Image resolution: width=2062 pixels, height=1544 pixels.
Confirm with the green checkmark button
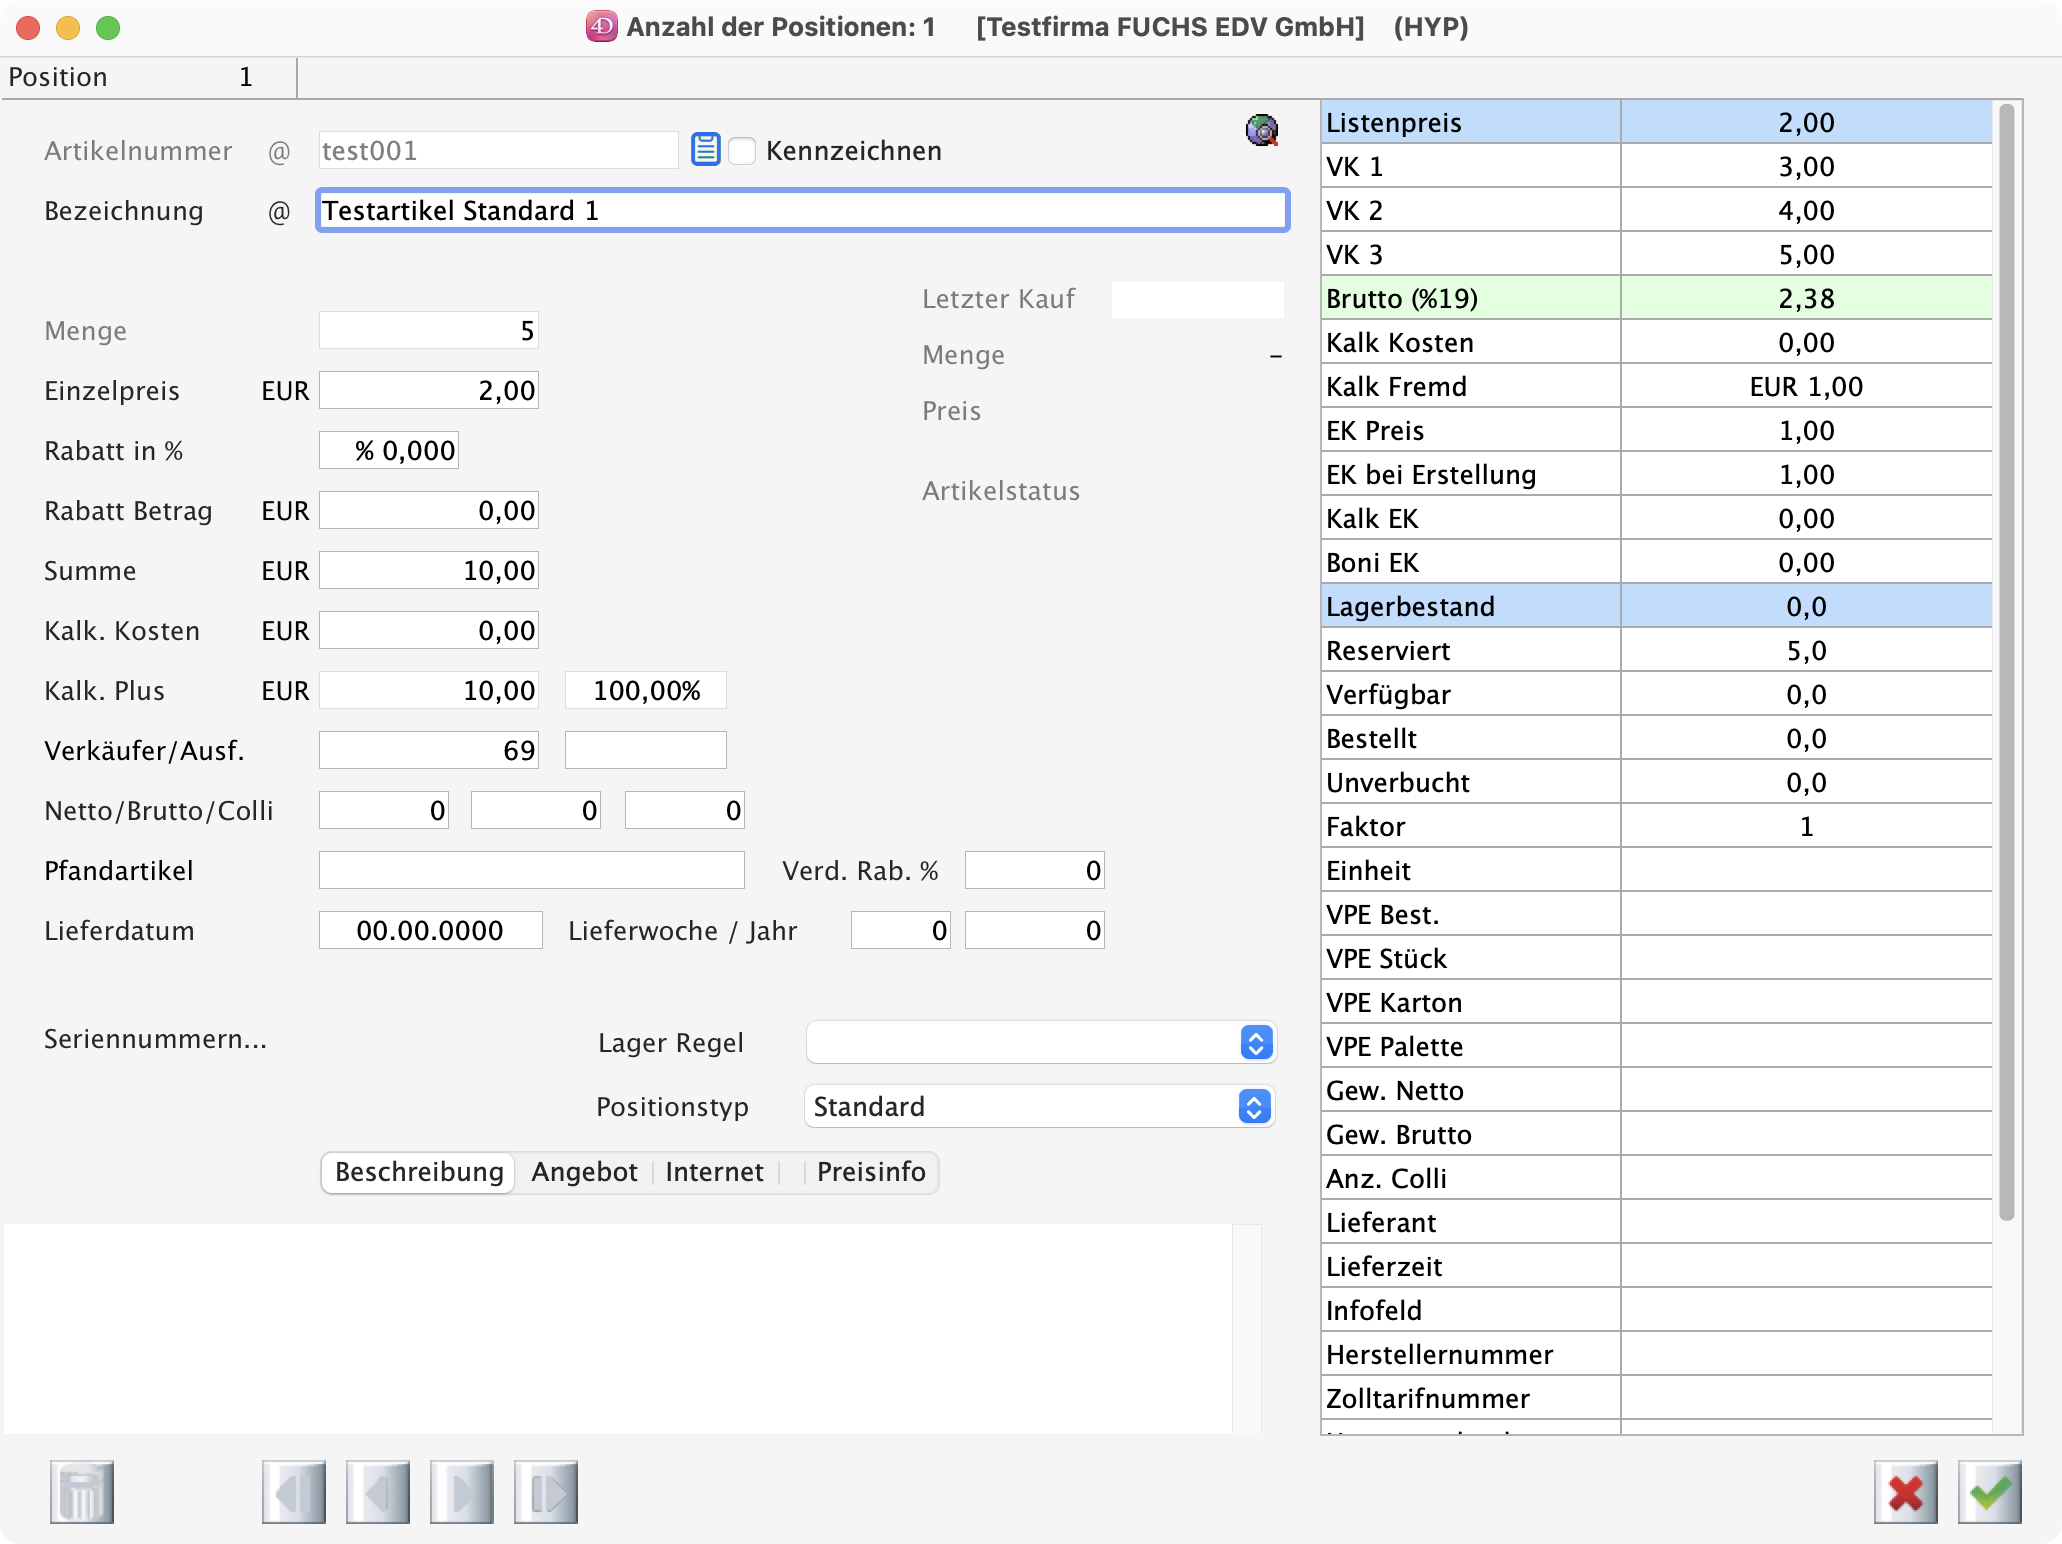pos(1990,1492)
